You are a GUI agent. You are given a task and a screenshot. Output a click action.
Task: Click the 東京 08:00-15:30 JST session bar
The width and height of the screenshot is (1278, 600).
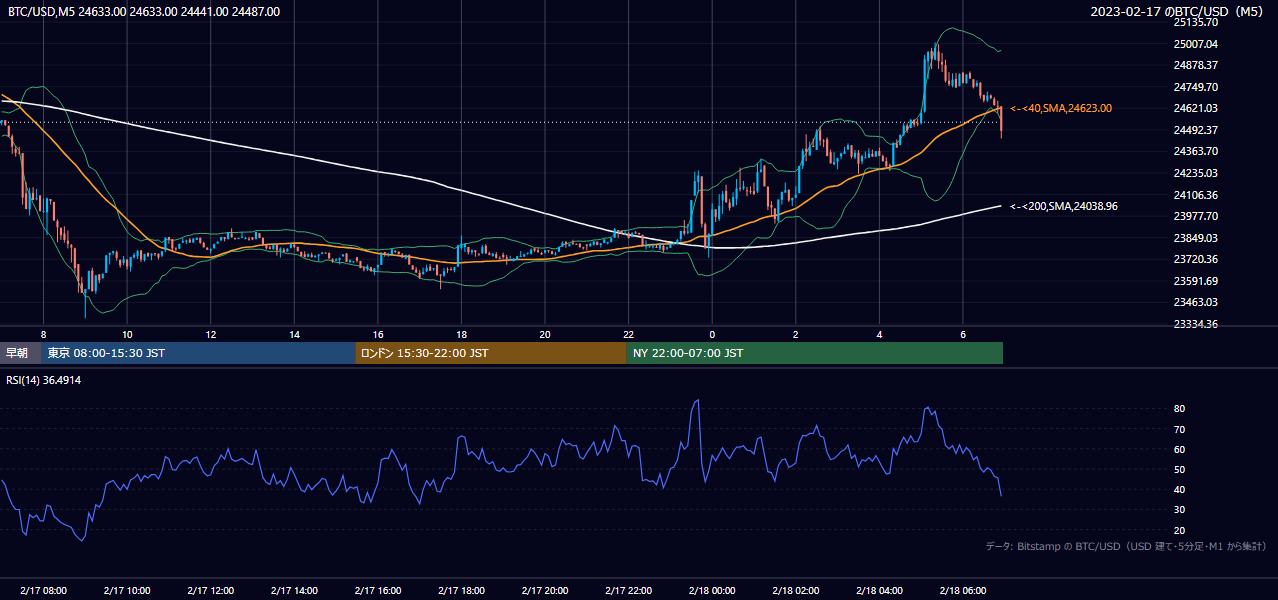pos(198,353)
